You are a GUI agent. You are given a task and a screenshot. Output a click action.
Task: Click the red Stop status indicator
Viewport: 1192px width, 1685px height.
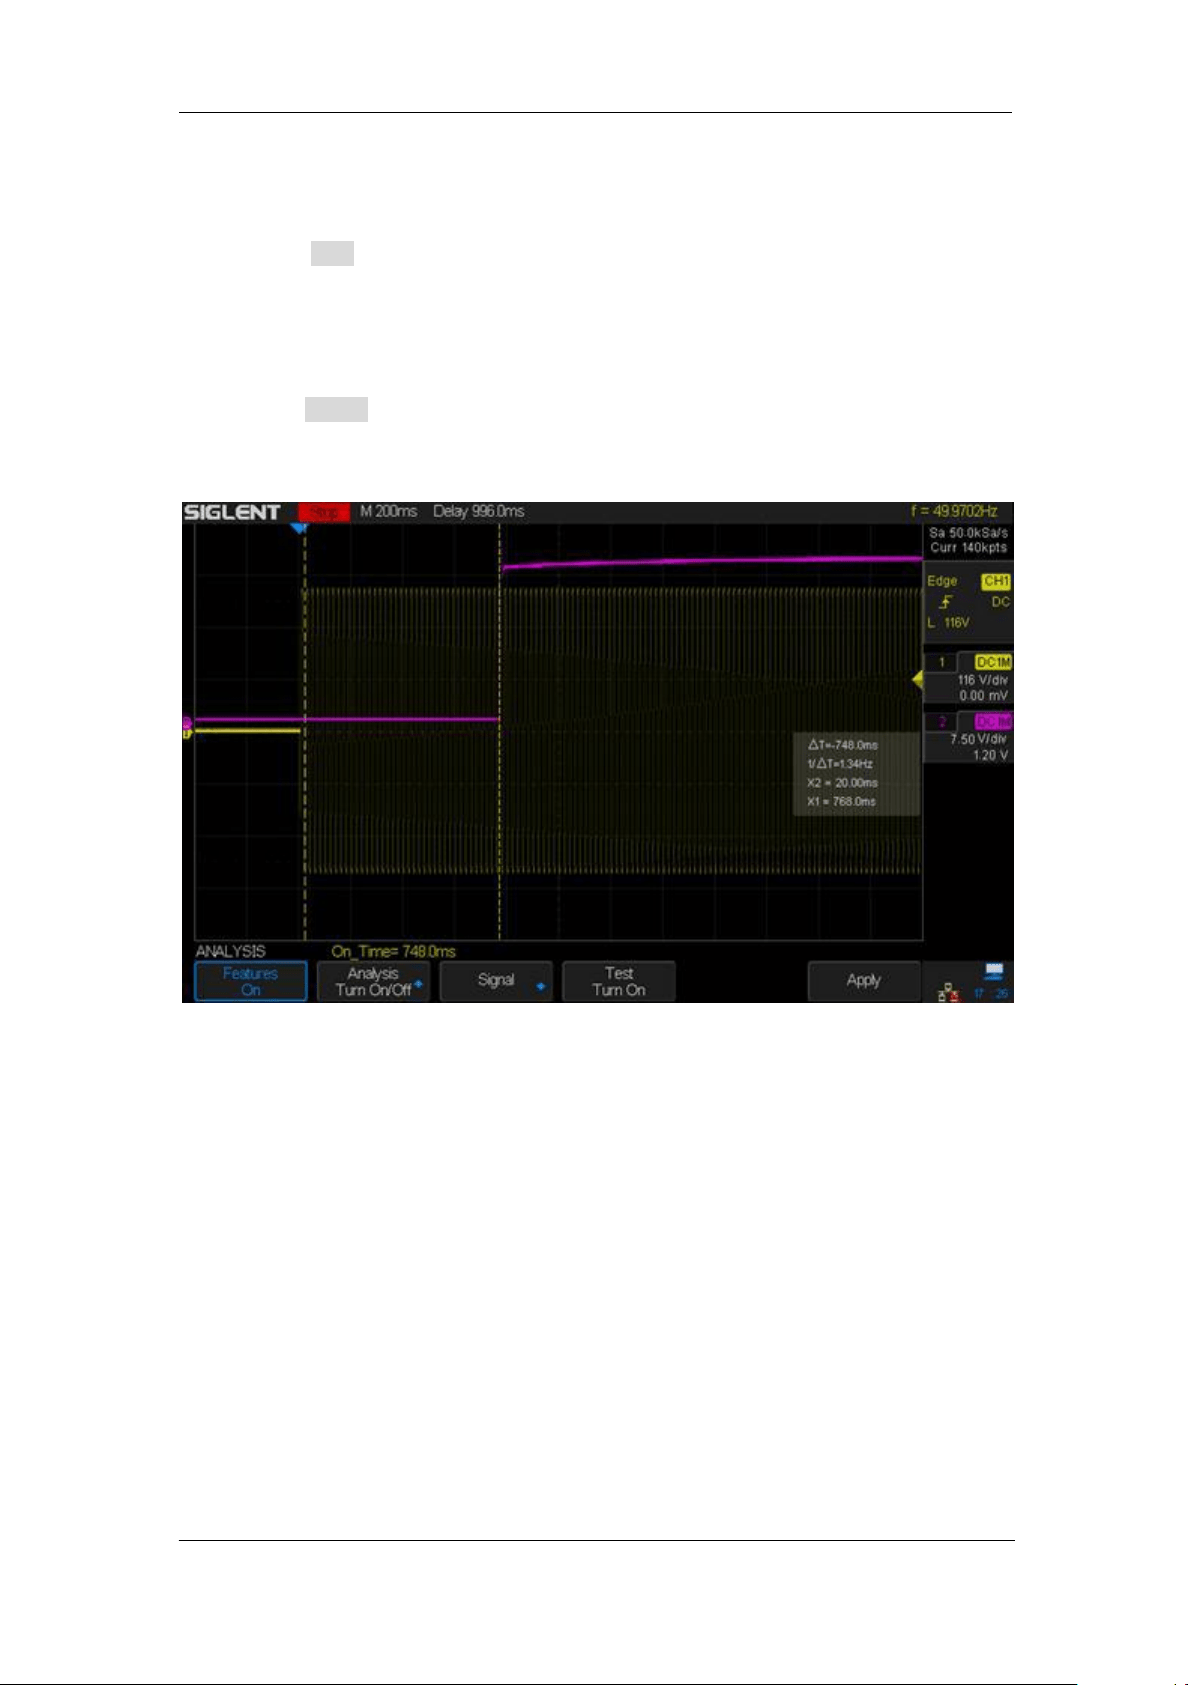[x=324, y=512]
